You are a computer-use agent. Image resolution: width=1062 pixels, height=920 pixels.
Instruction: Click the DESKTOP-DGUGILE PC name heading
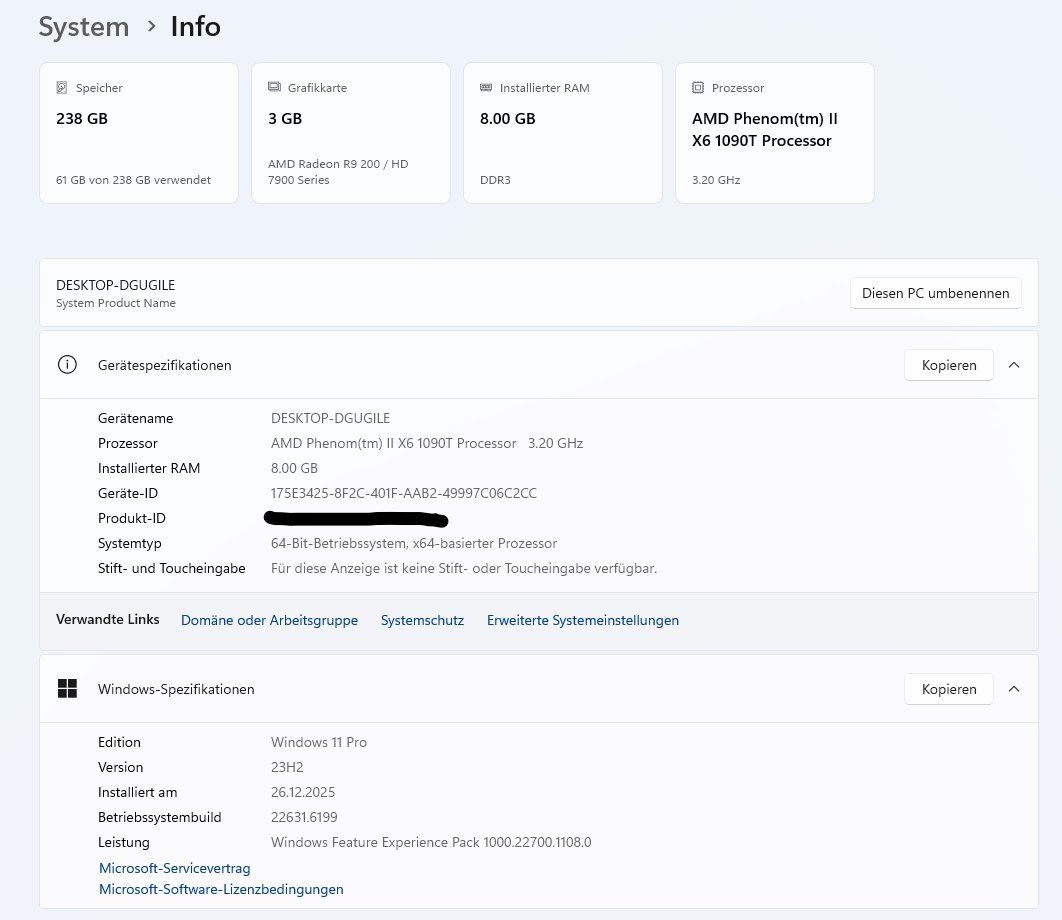[115, 285]
